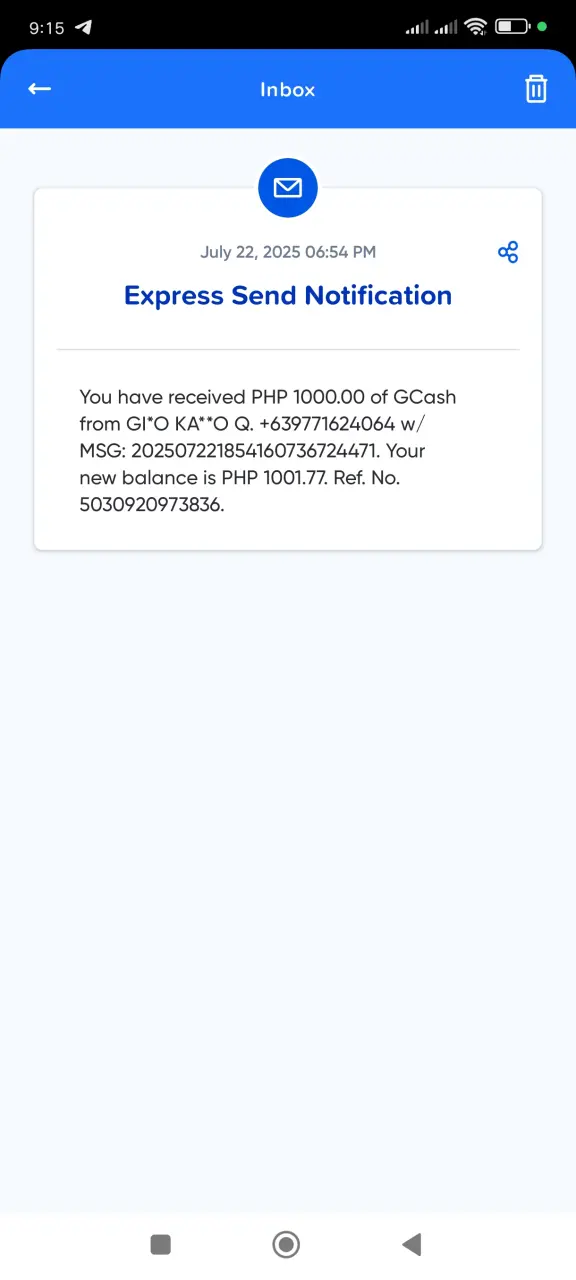
Task: Tap the back arrow in the Inbox header
Action: [39, 89]
